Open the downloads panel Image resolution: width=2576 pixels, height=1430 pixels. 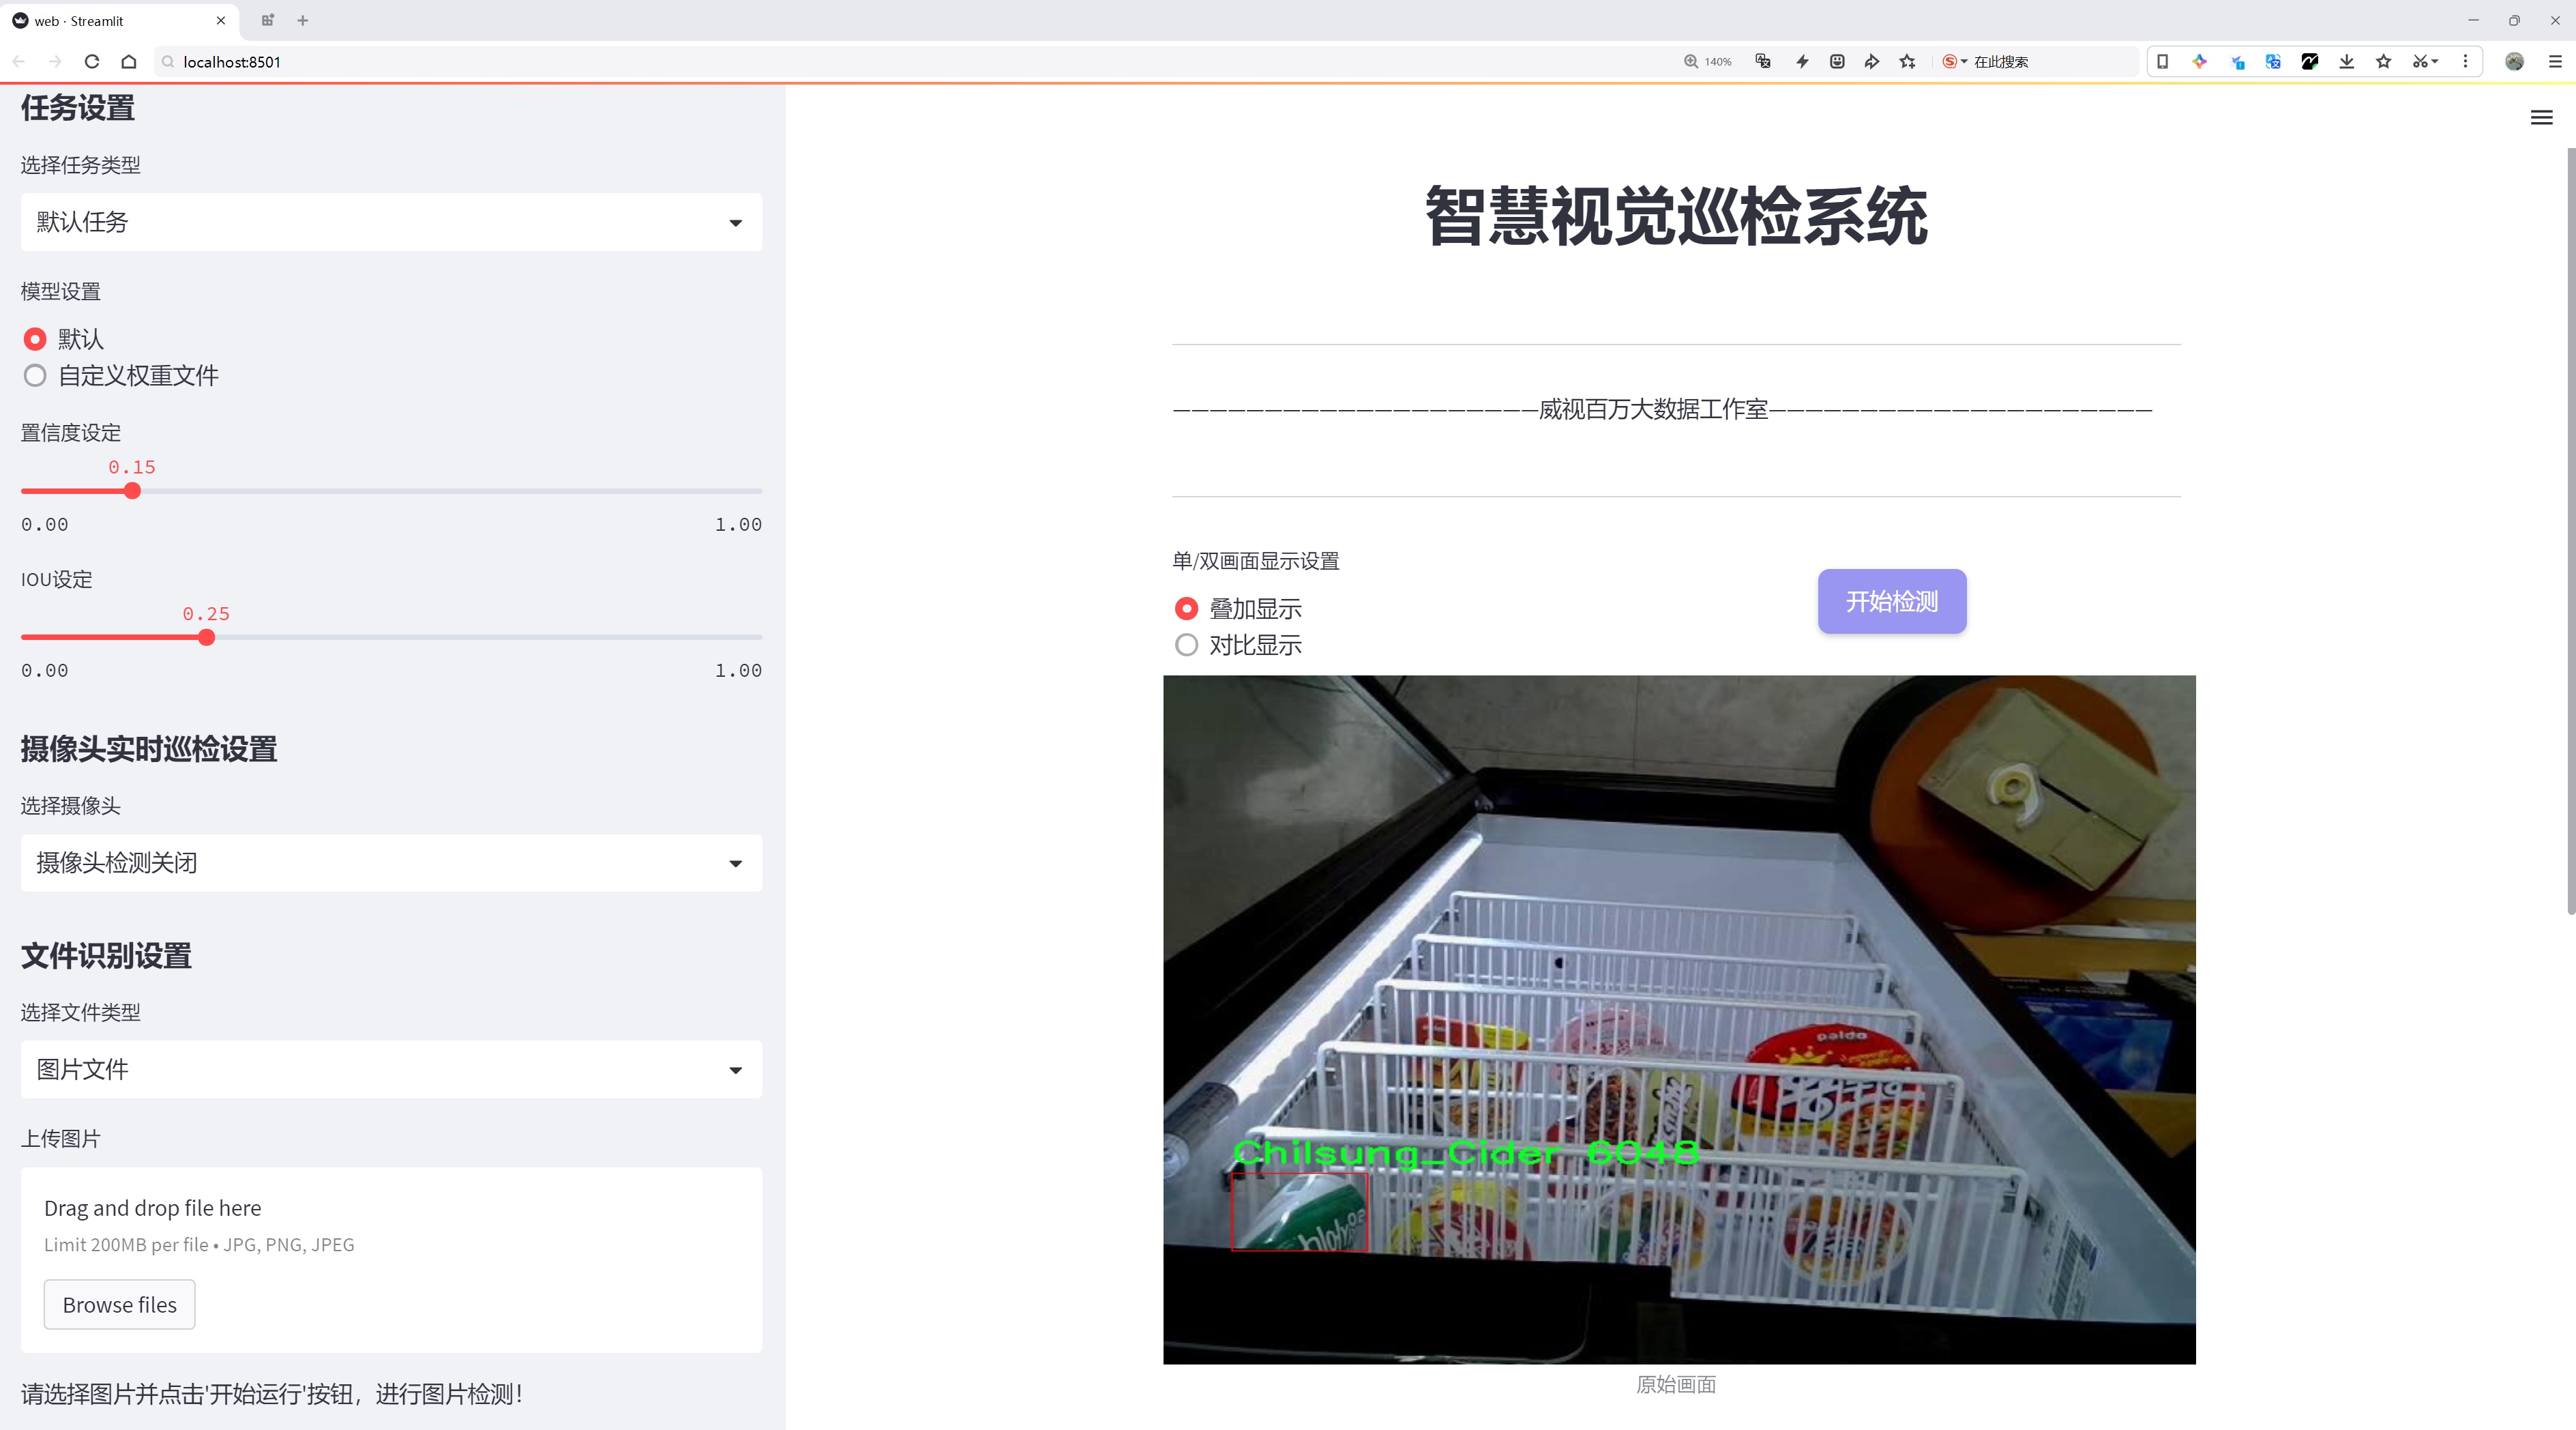[2347, 61]
